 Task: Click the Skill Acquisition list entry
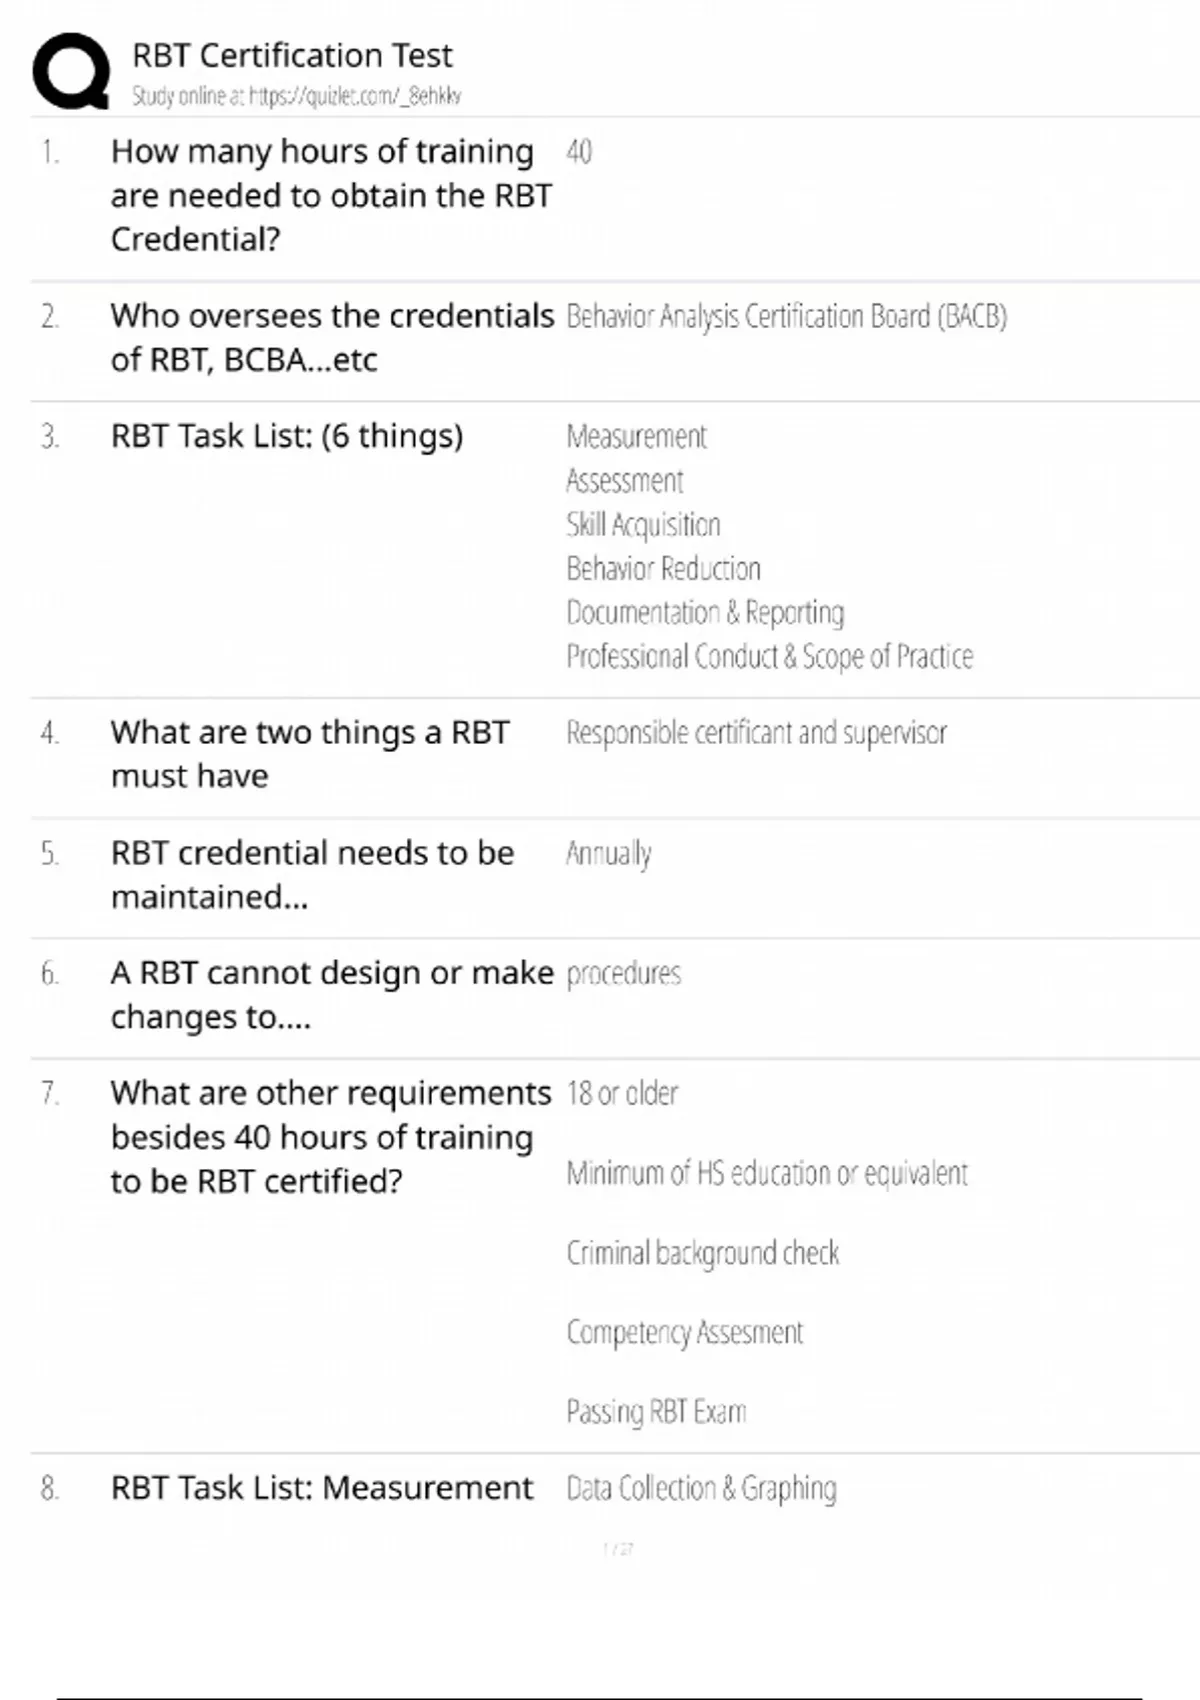click(643, 524)
